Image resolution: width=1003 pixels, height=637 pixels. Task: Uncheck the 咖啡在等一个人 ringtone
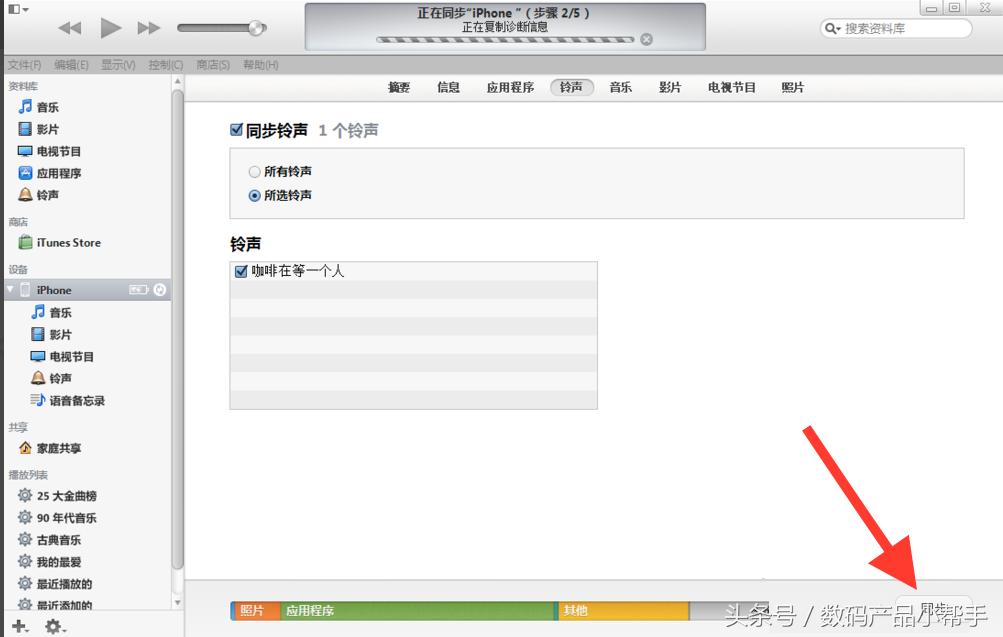(239, 269)
